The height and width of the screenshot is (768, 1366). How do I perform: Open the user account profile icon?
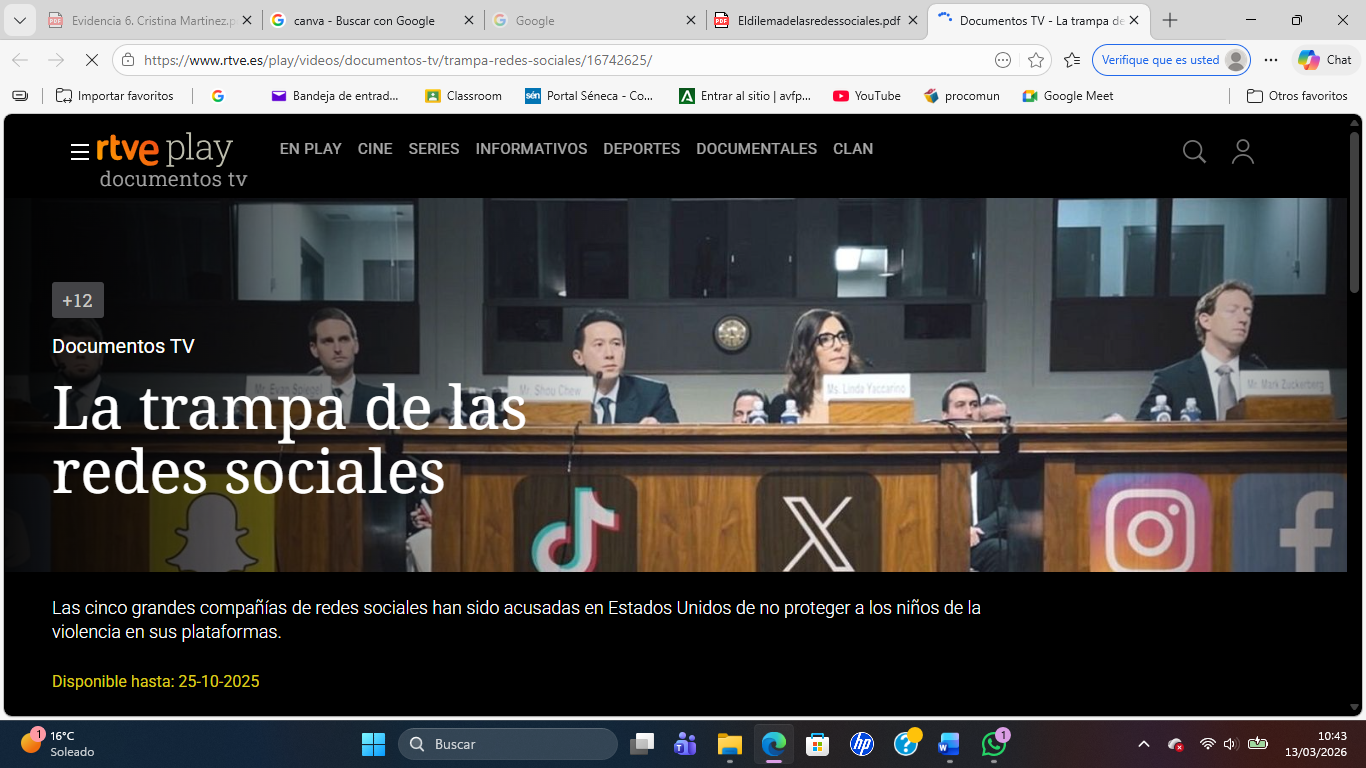(1242, 151)
